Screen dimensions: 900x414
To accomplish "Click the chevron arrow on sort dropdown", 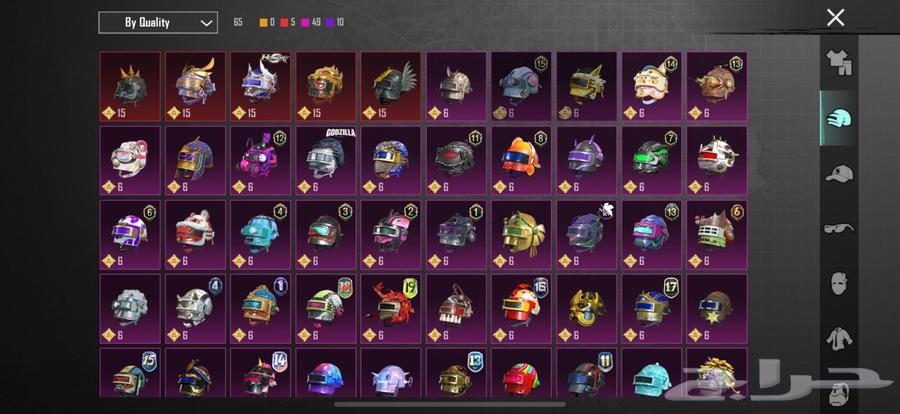I will 206,24.
